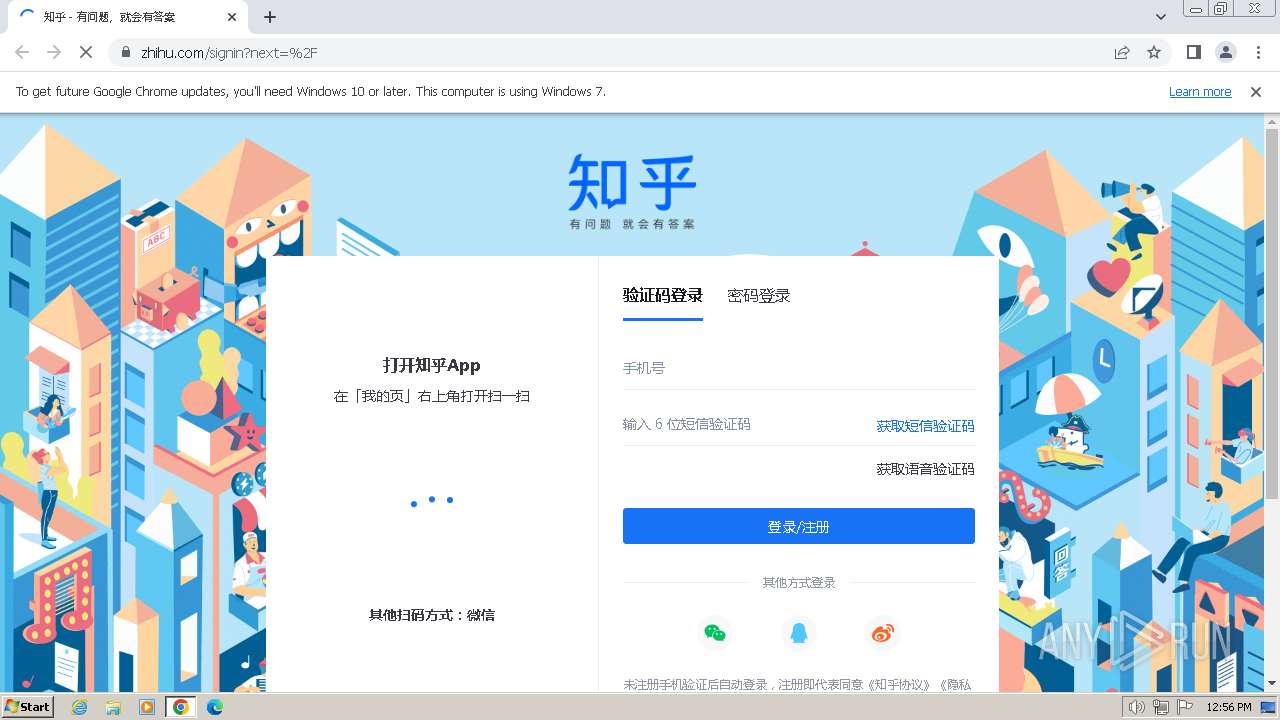The image size is (1280, 720).
Task: Switch to 验证码登录 tab
Action: pos(663,295)
